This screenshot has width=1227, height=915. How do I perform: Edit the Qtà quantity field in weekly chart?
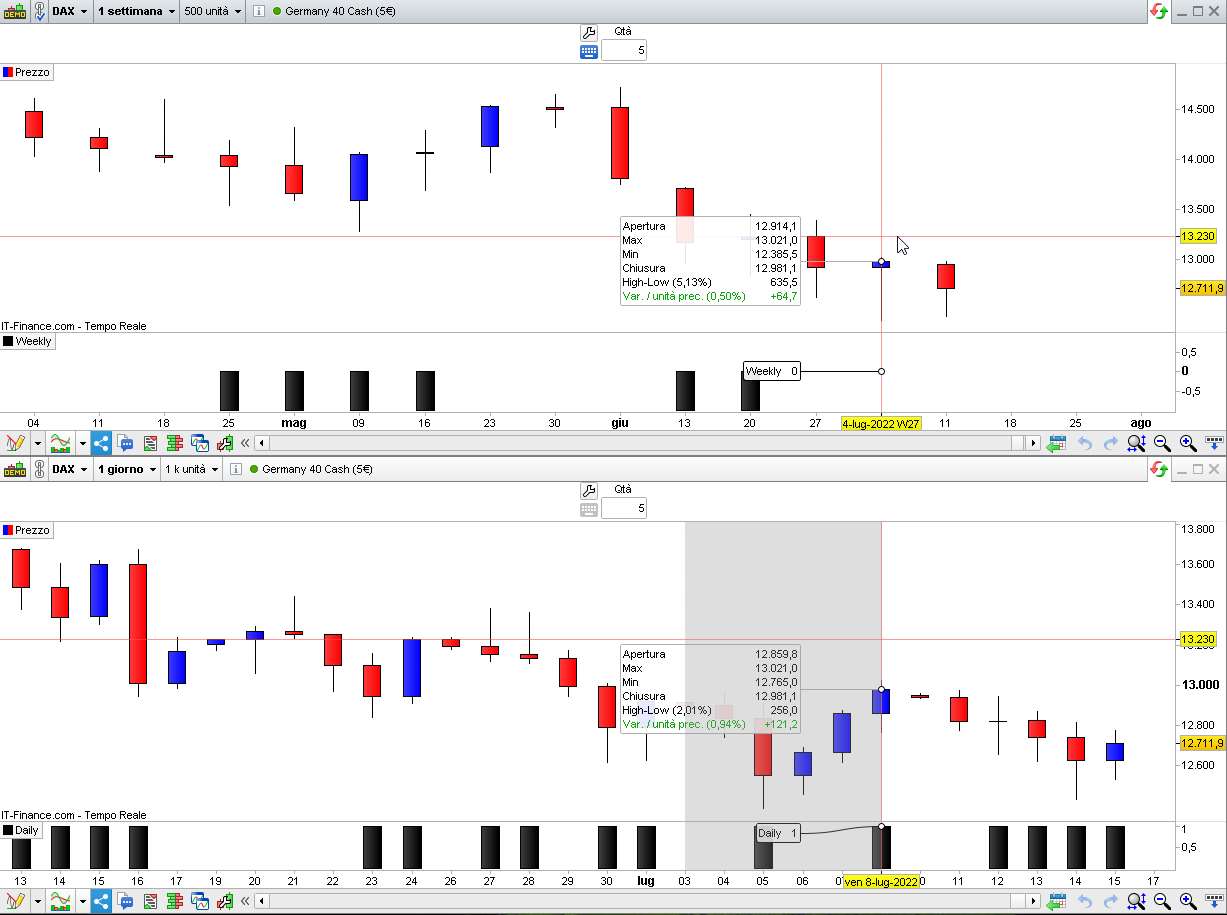click(624, 50)
